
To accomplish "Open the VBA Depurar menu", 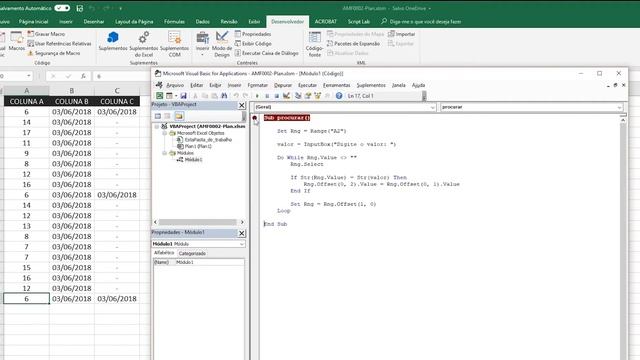I will [283, 85].
